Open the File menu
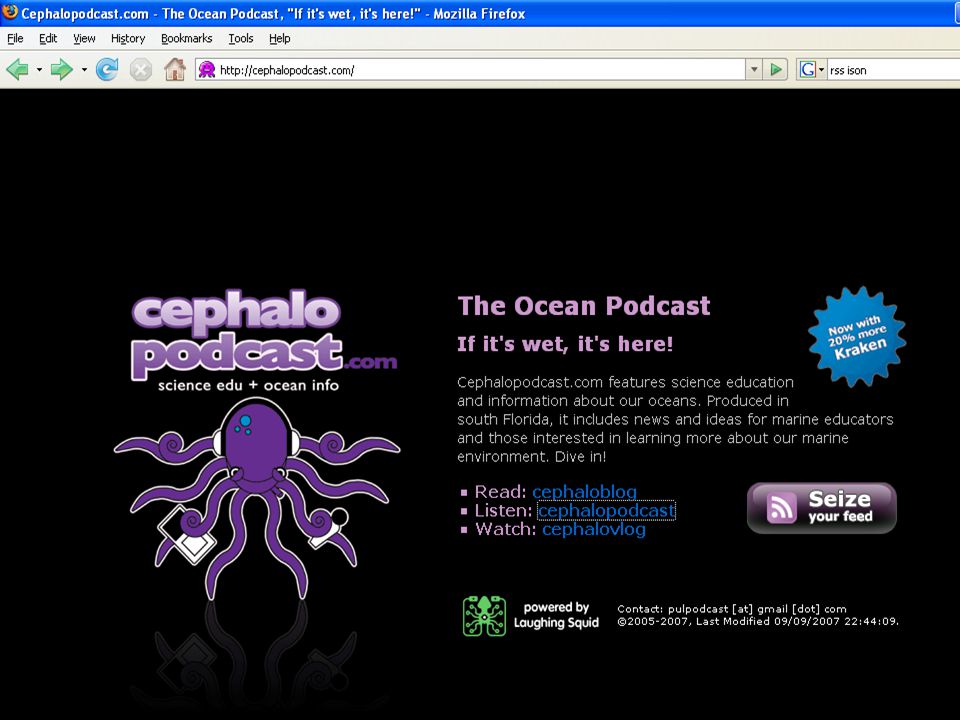 click(15, 39)
